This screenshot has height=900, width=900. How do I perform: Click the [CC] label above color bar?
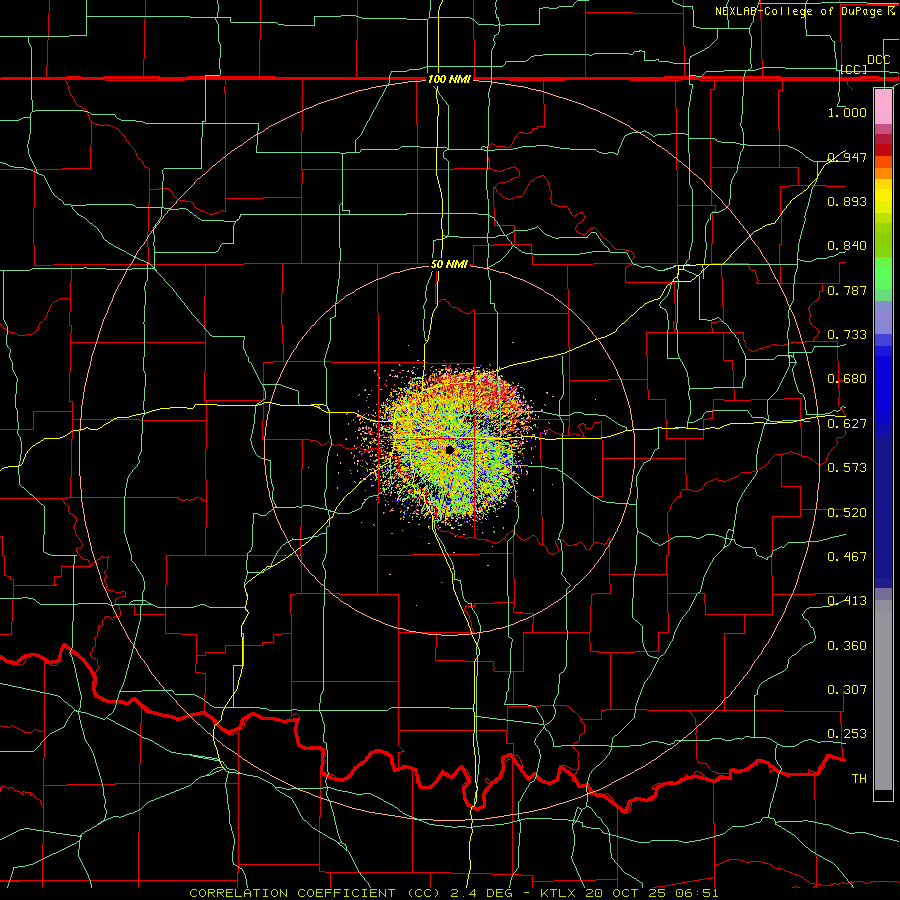(x=854, y=69)
